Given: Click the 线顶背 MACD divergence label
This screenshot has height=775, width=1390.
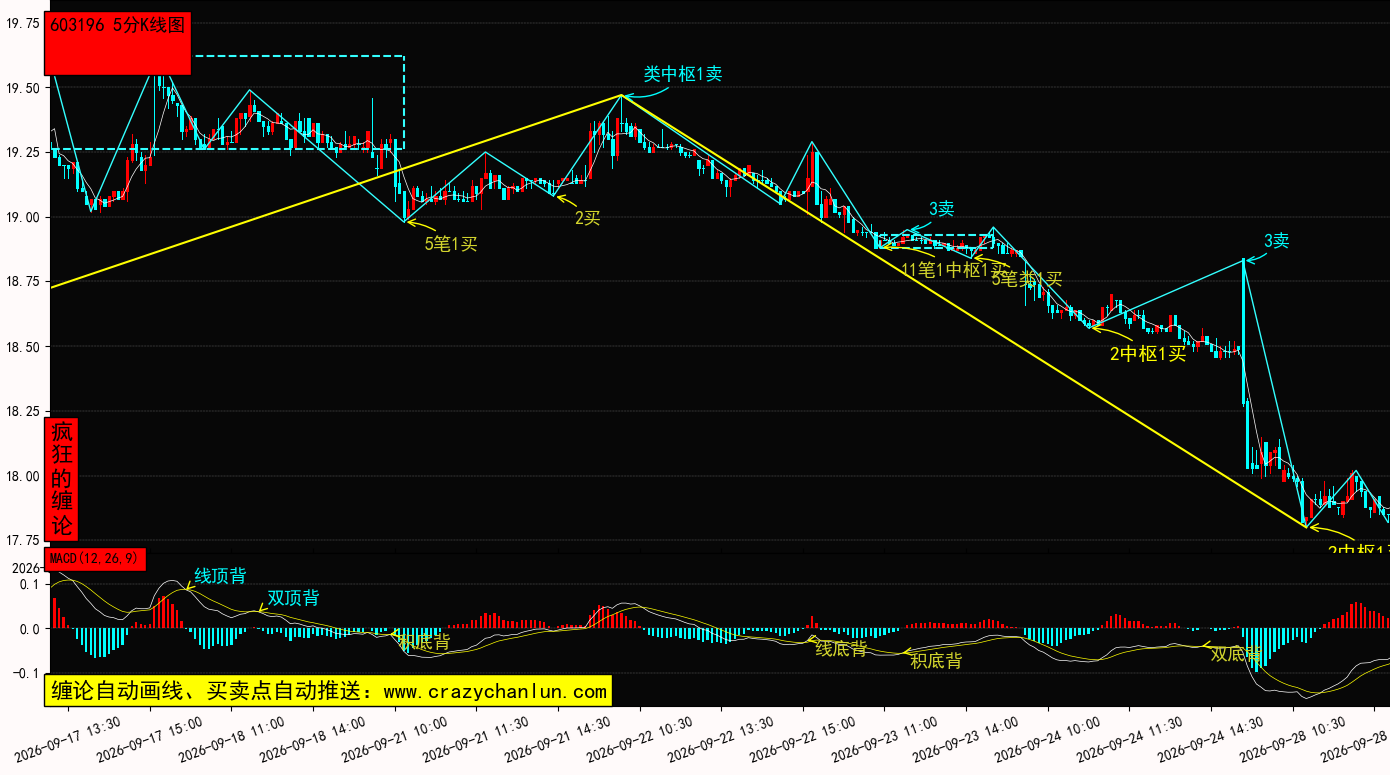Looking at the screenshot, I should point(220,577).
